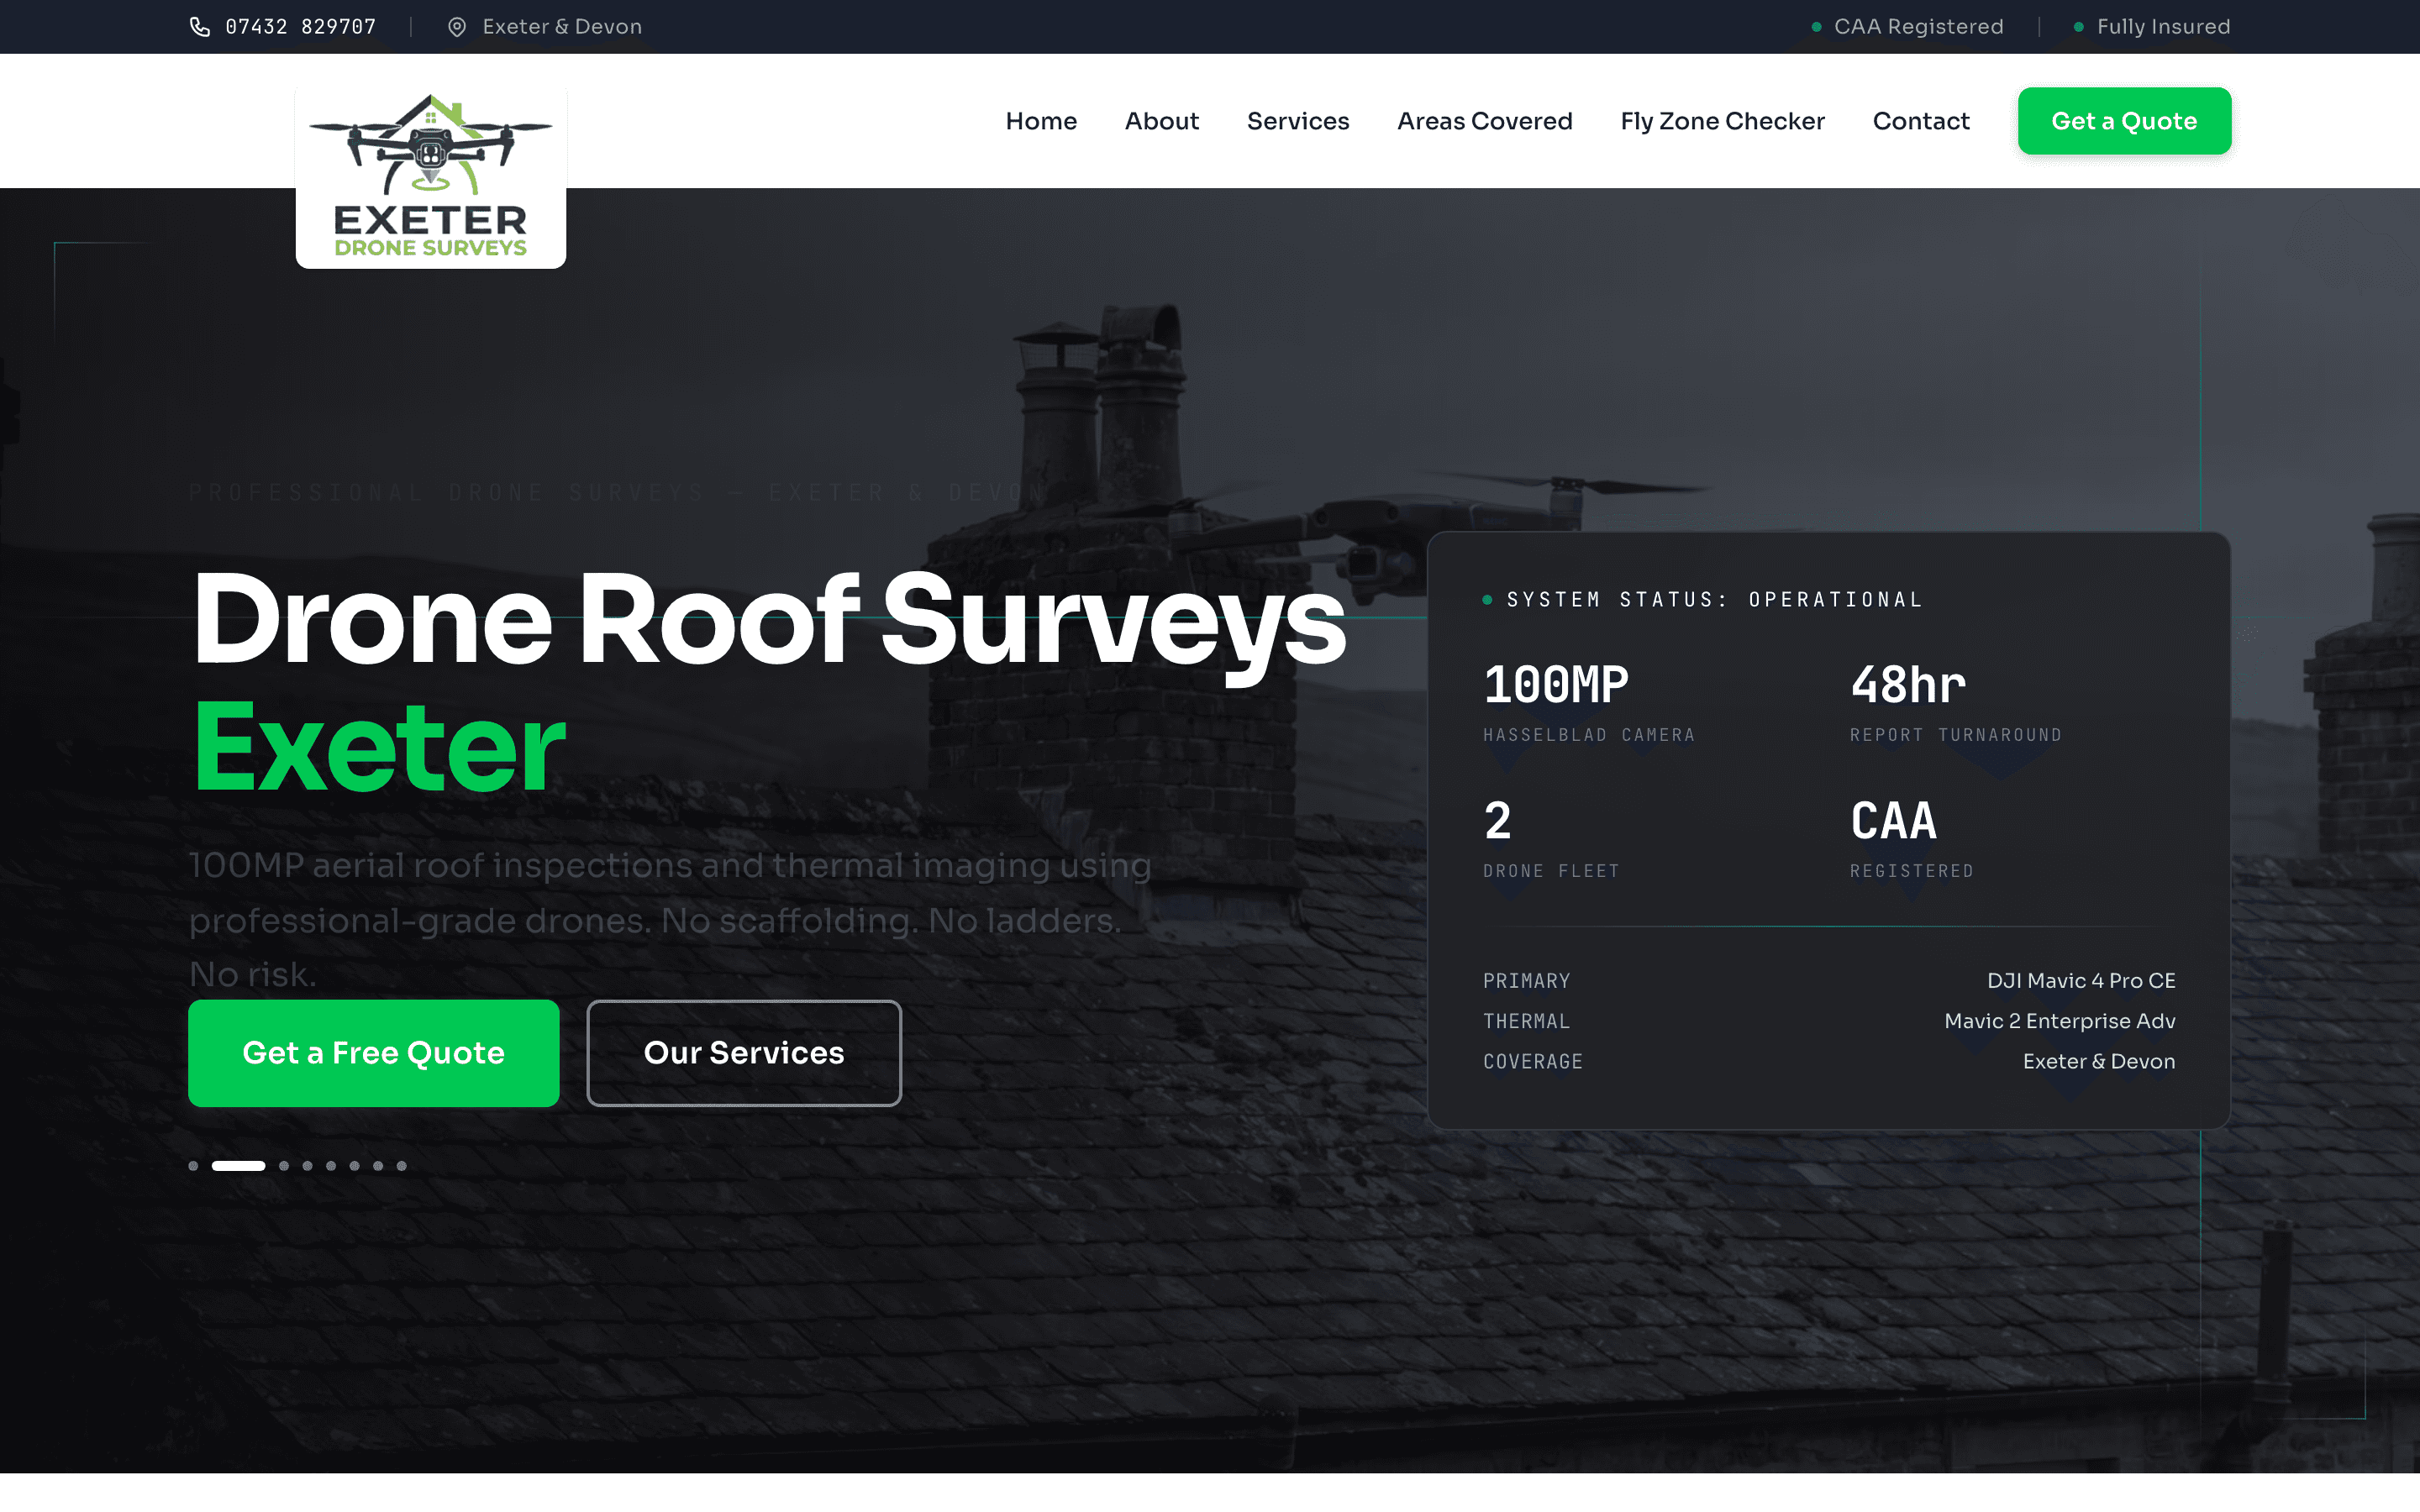Open the Fly Zone Checker
2420x1512 pixels.
click(1722, 121)
